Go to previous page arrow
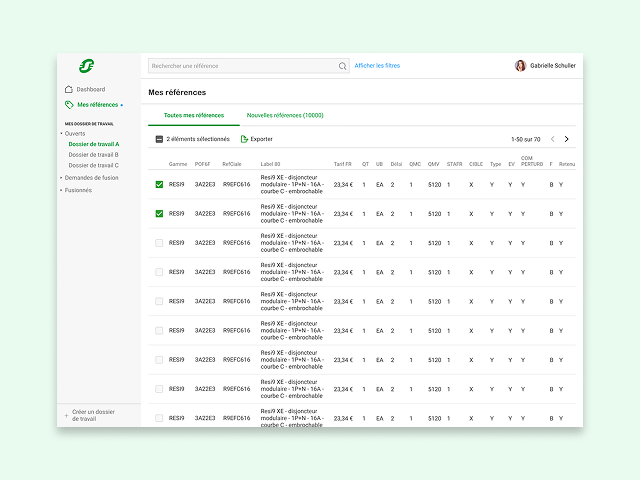Viewport: 640px width, 480px height. pyautogui.click(x=553, y=139)
